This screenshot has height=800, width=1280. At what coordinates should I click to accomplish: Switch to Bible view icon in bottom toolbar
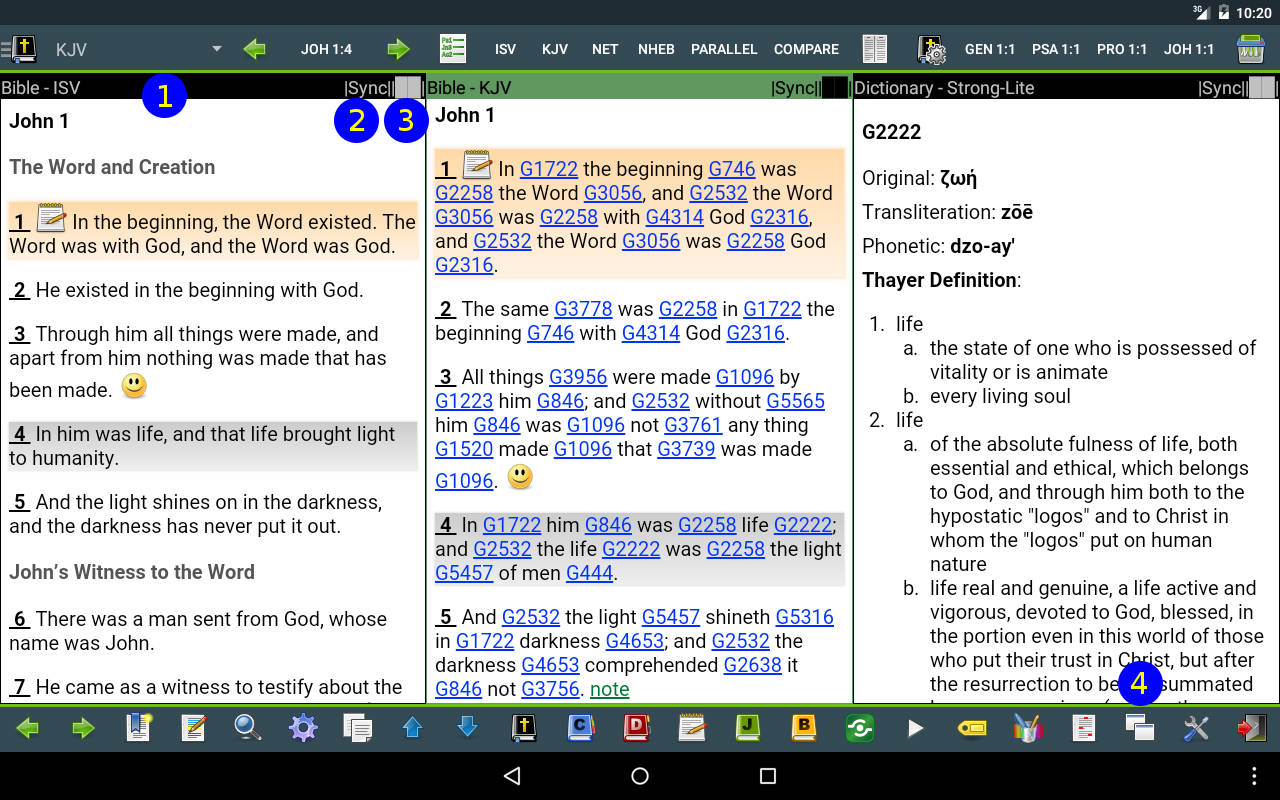[525, 728]
